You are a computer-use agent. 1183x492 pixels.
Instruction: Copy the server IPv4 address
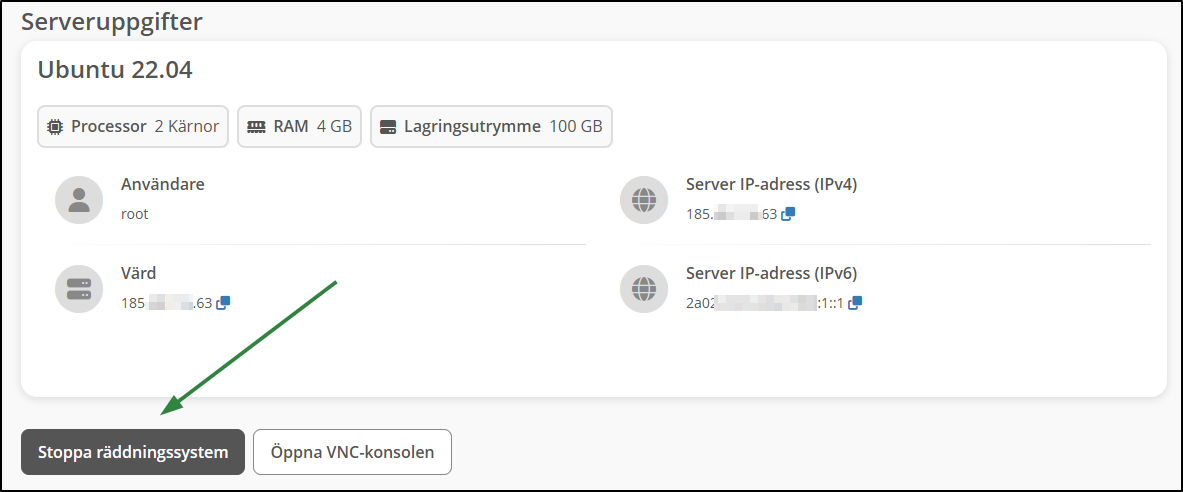pos(788,214)
